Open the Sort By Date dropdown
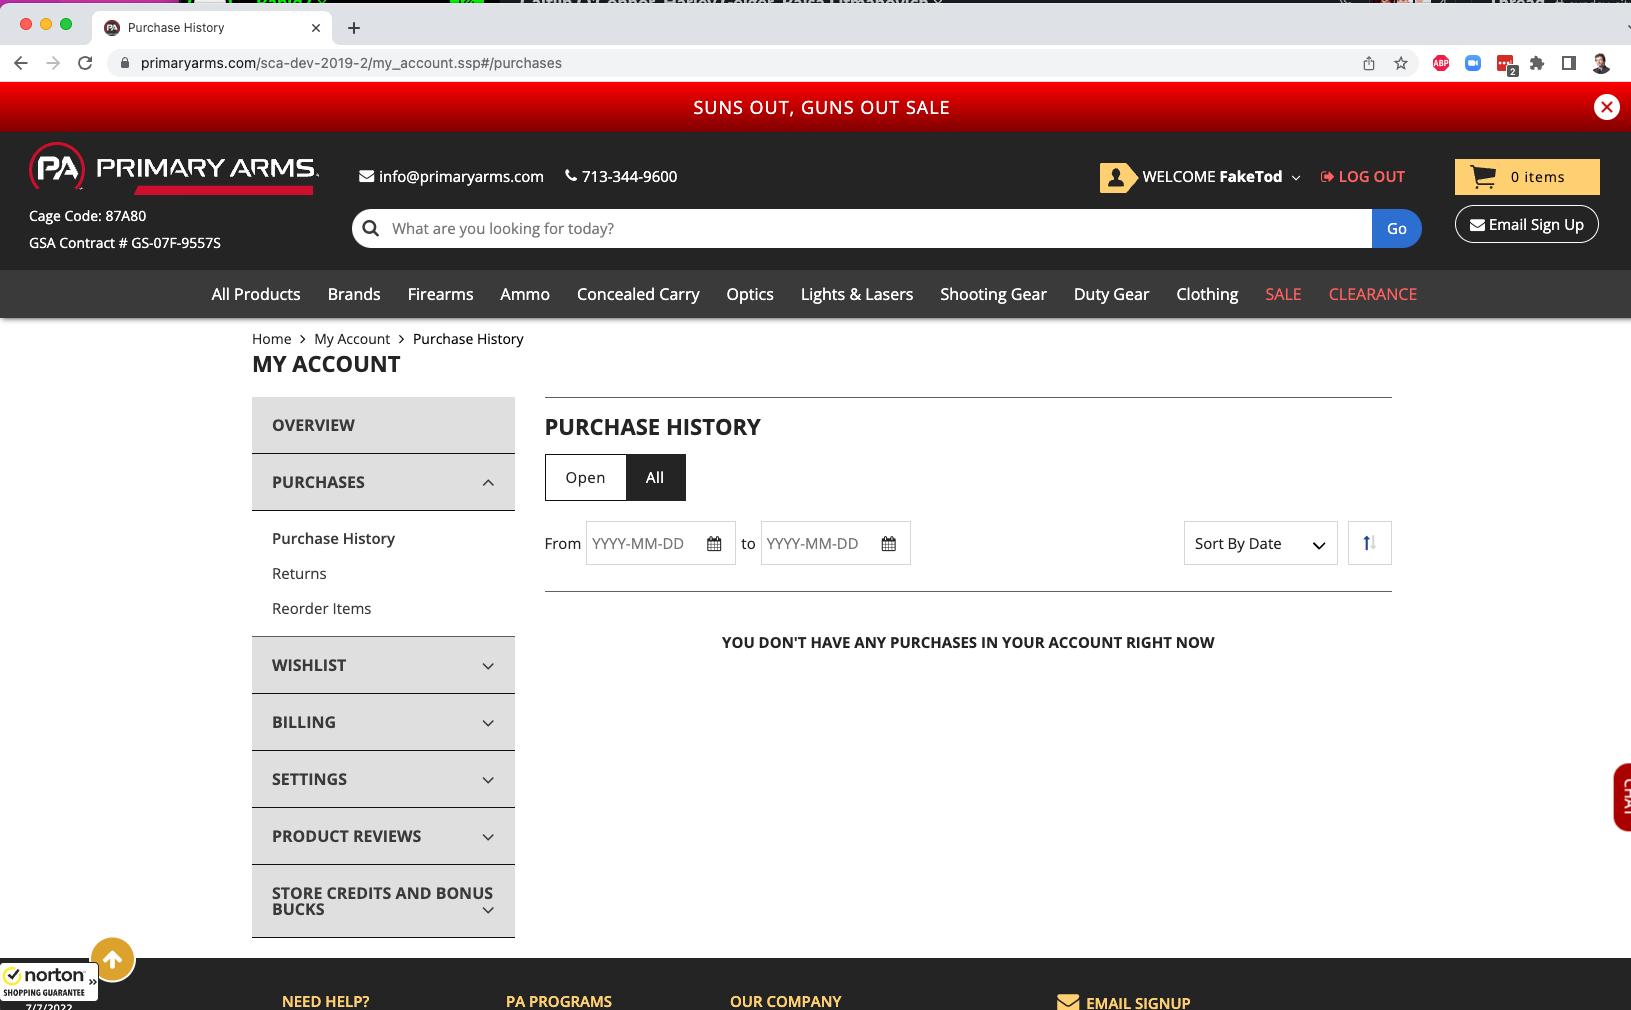Screen dimensions: 1631x1010 click(x=1260, y=544)
